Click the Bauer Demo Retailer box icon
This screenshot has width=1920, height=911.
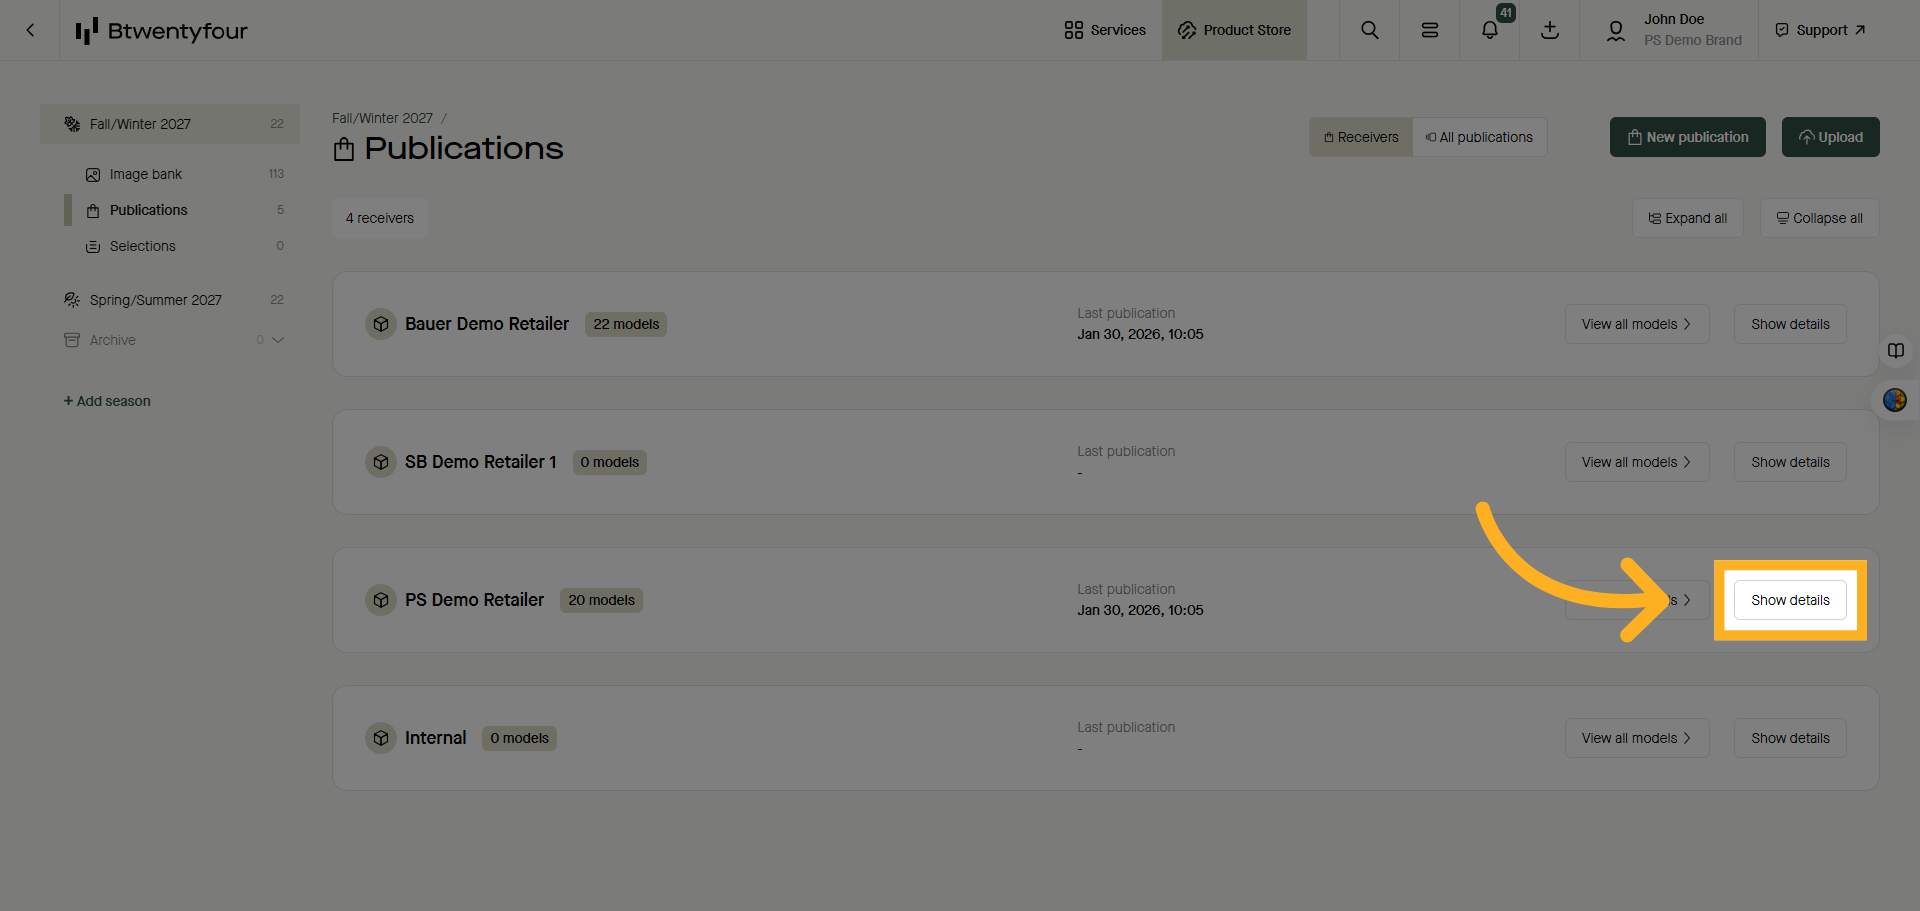[381, 324]
